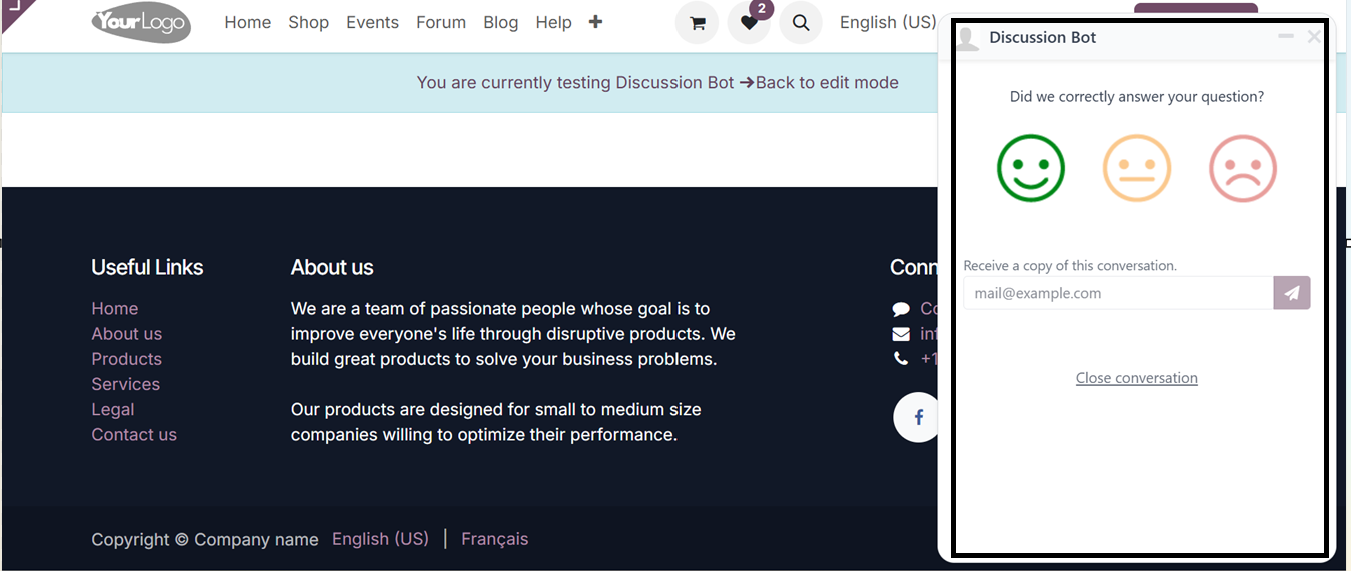Open the English (US) language dropdown
This screenshot has width=1351, height=571.
pos(888,22)
